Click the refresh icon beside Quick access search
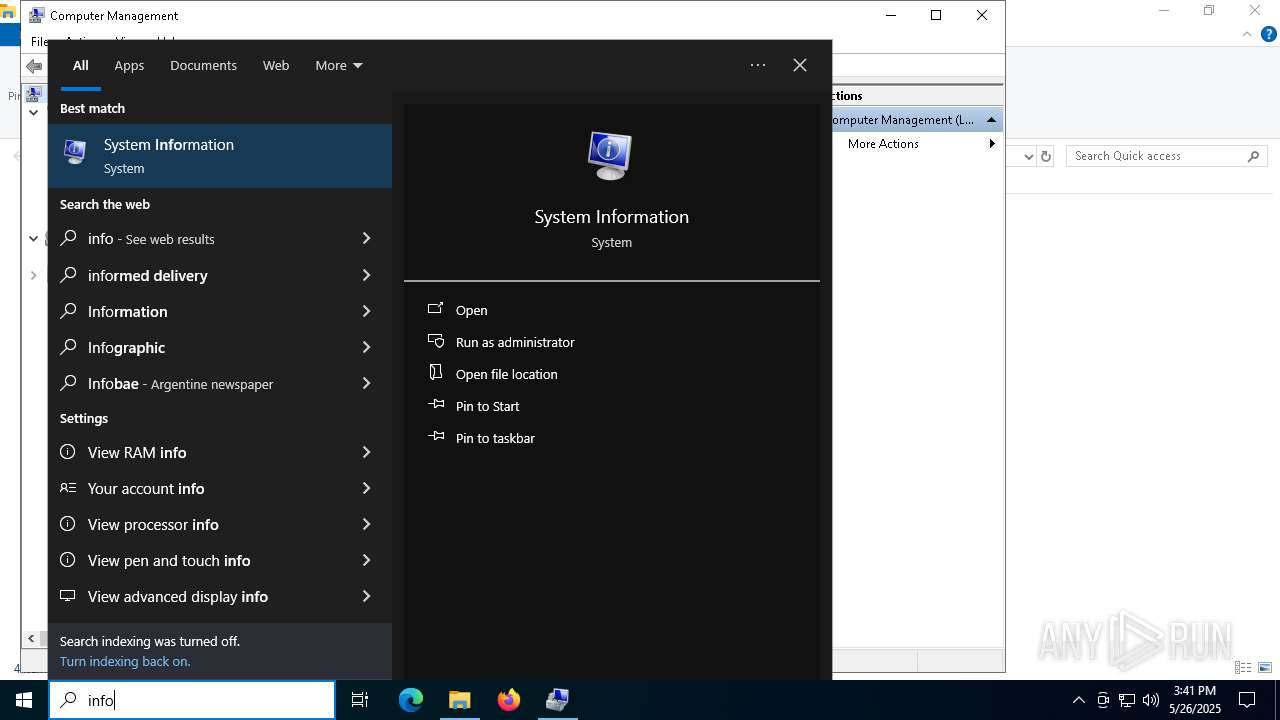The image size is (1280, 720). click(x=1046, y=156)
